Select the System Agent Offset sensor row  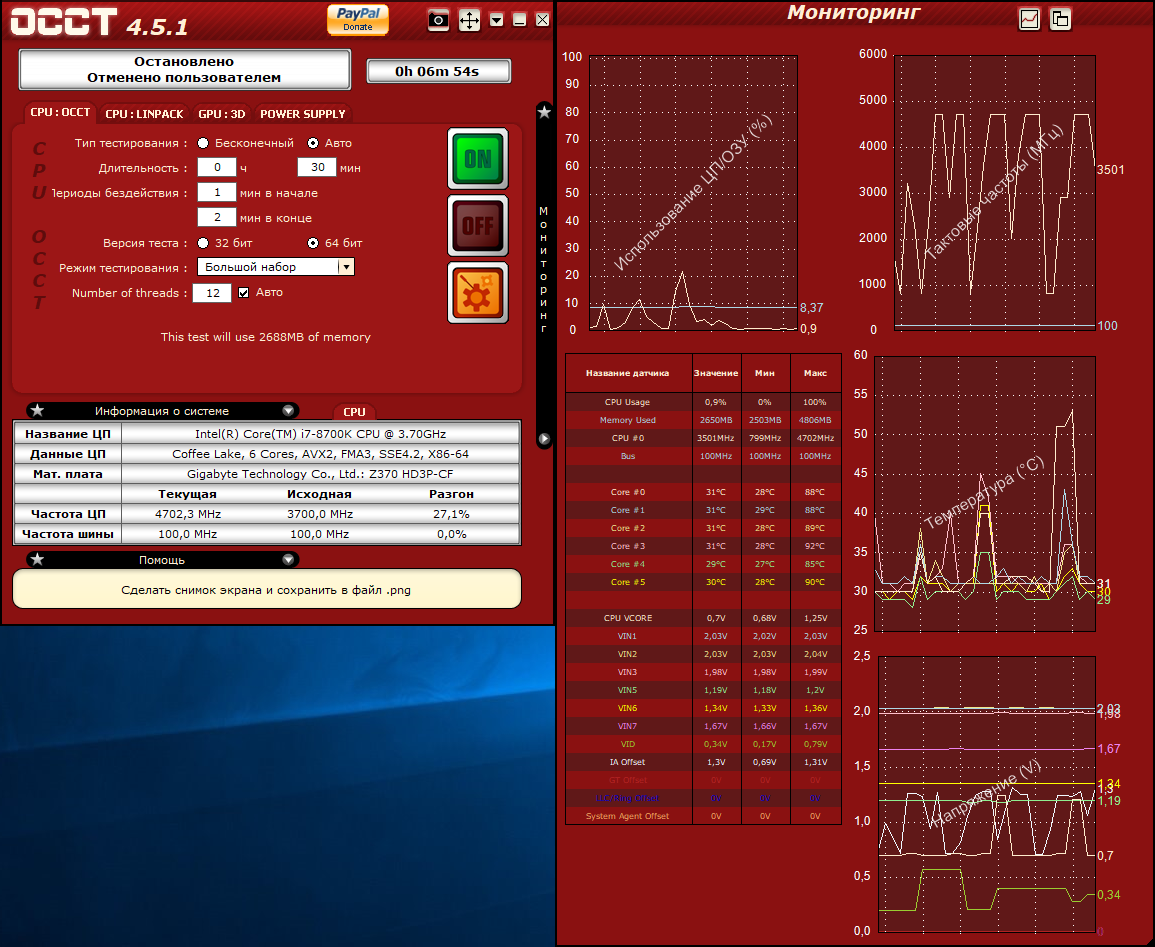[703, 816]
